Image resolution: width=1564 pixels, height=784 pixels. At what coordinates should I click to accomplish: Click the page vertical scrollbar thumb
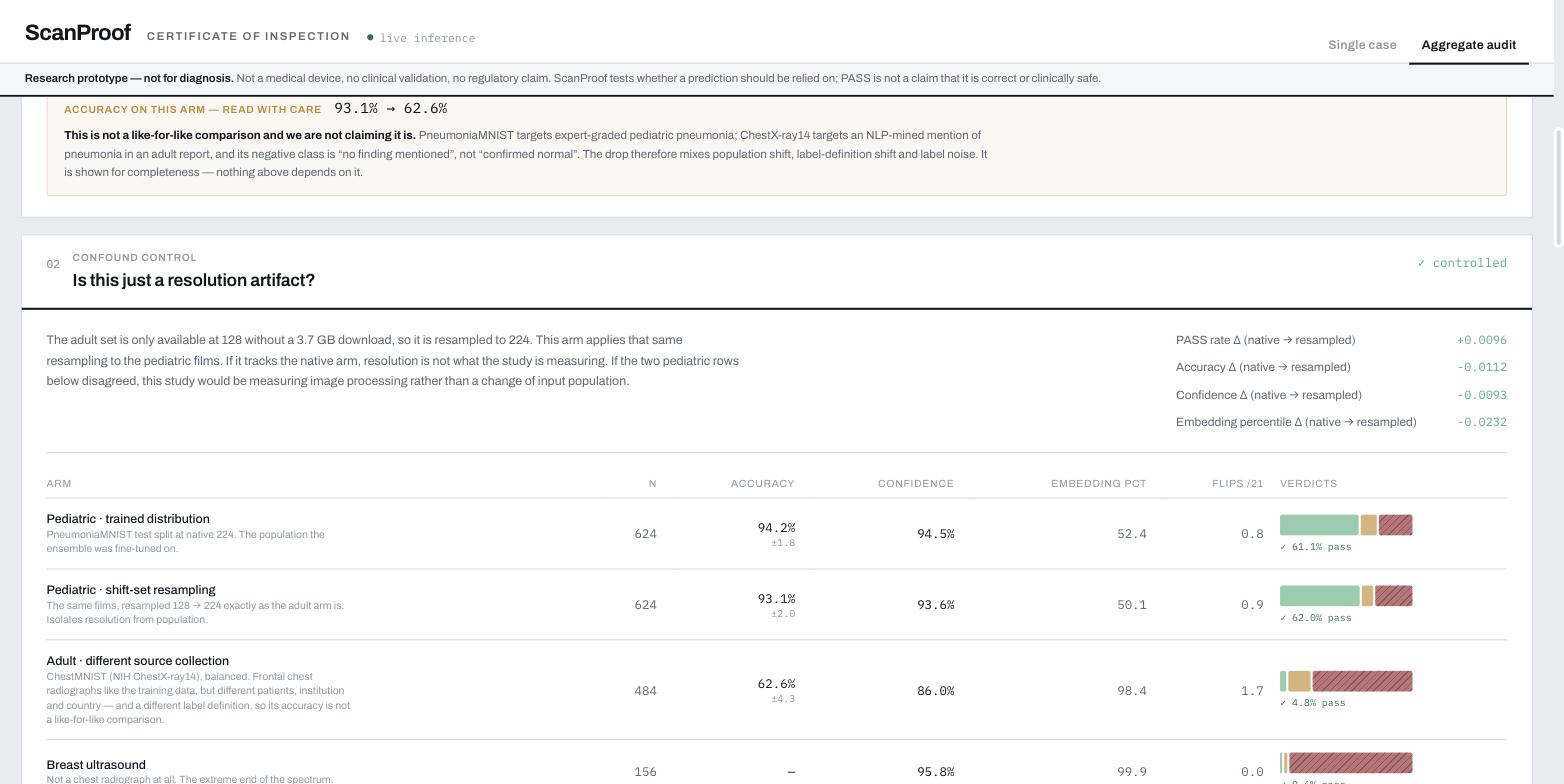[x=1557, y=187]
